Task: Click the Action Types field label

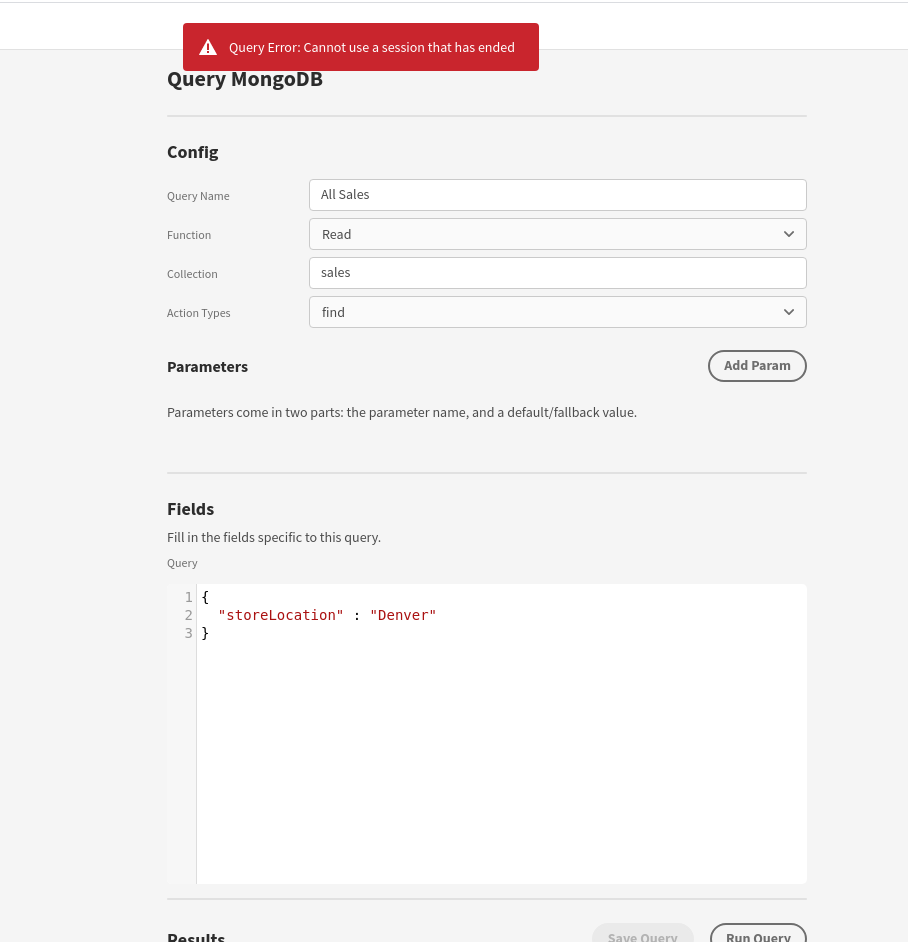Action: (198, 313)
